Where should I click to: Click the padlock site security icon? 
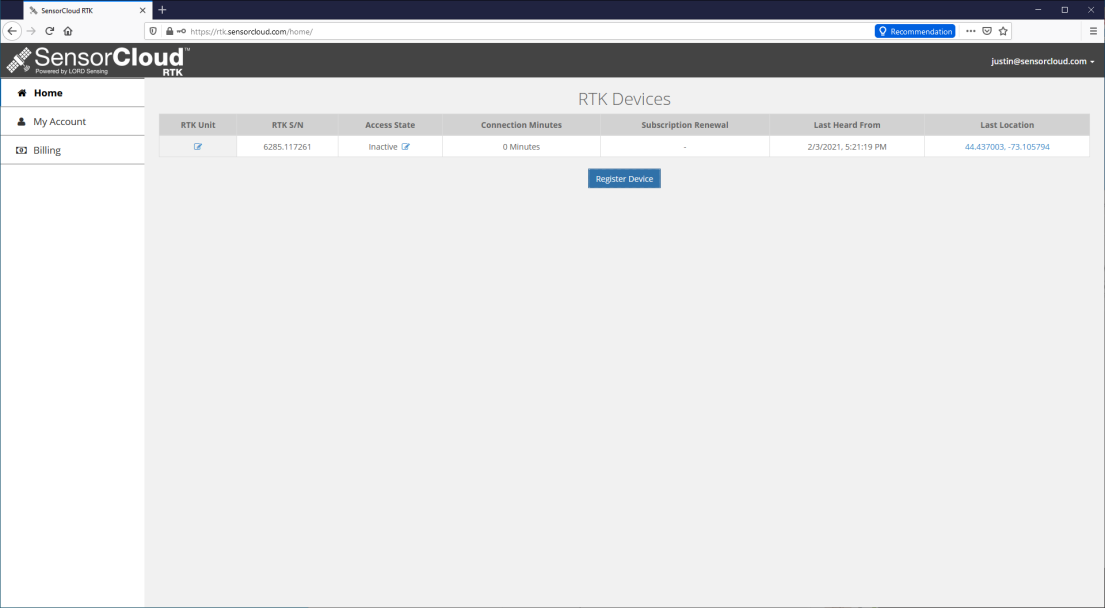(169, 31)
